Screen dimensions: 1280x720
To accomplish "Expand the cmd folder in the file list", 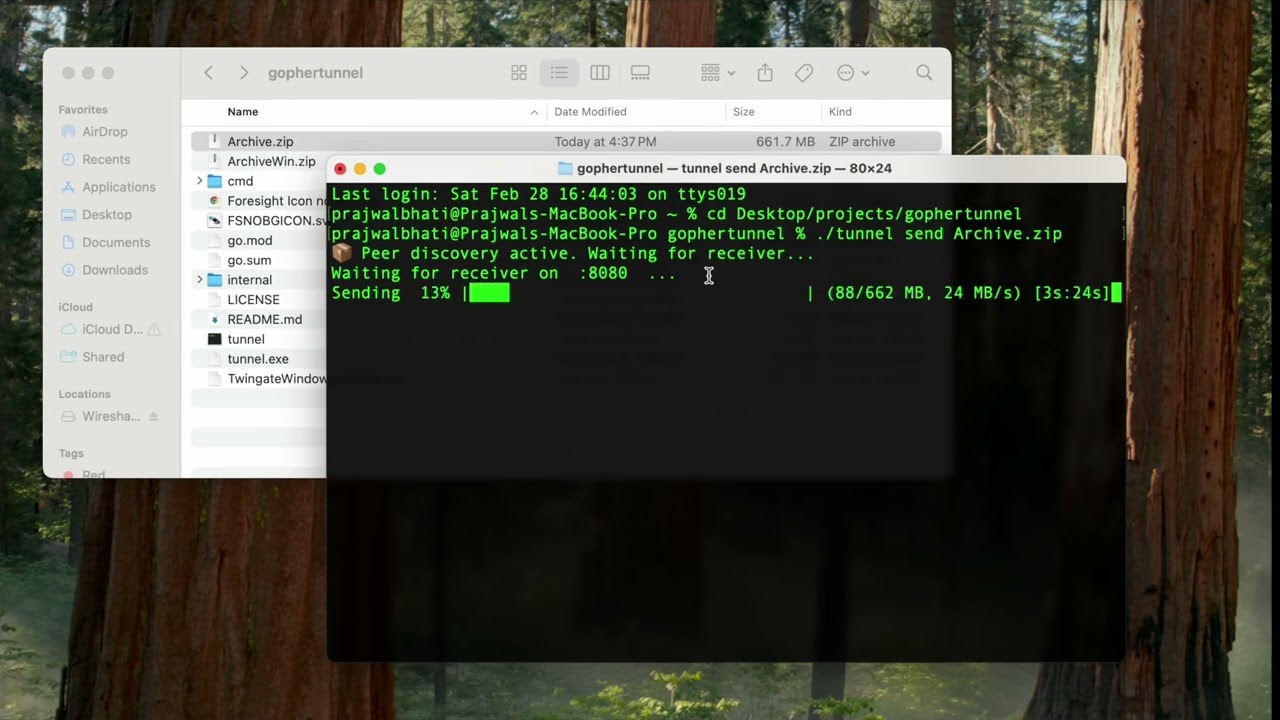I will [200, 181].
